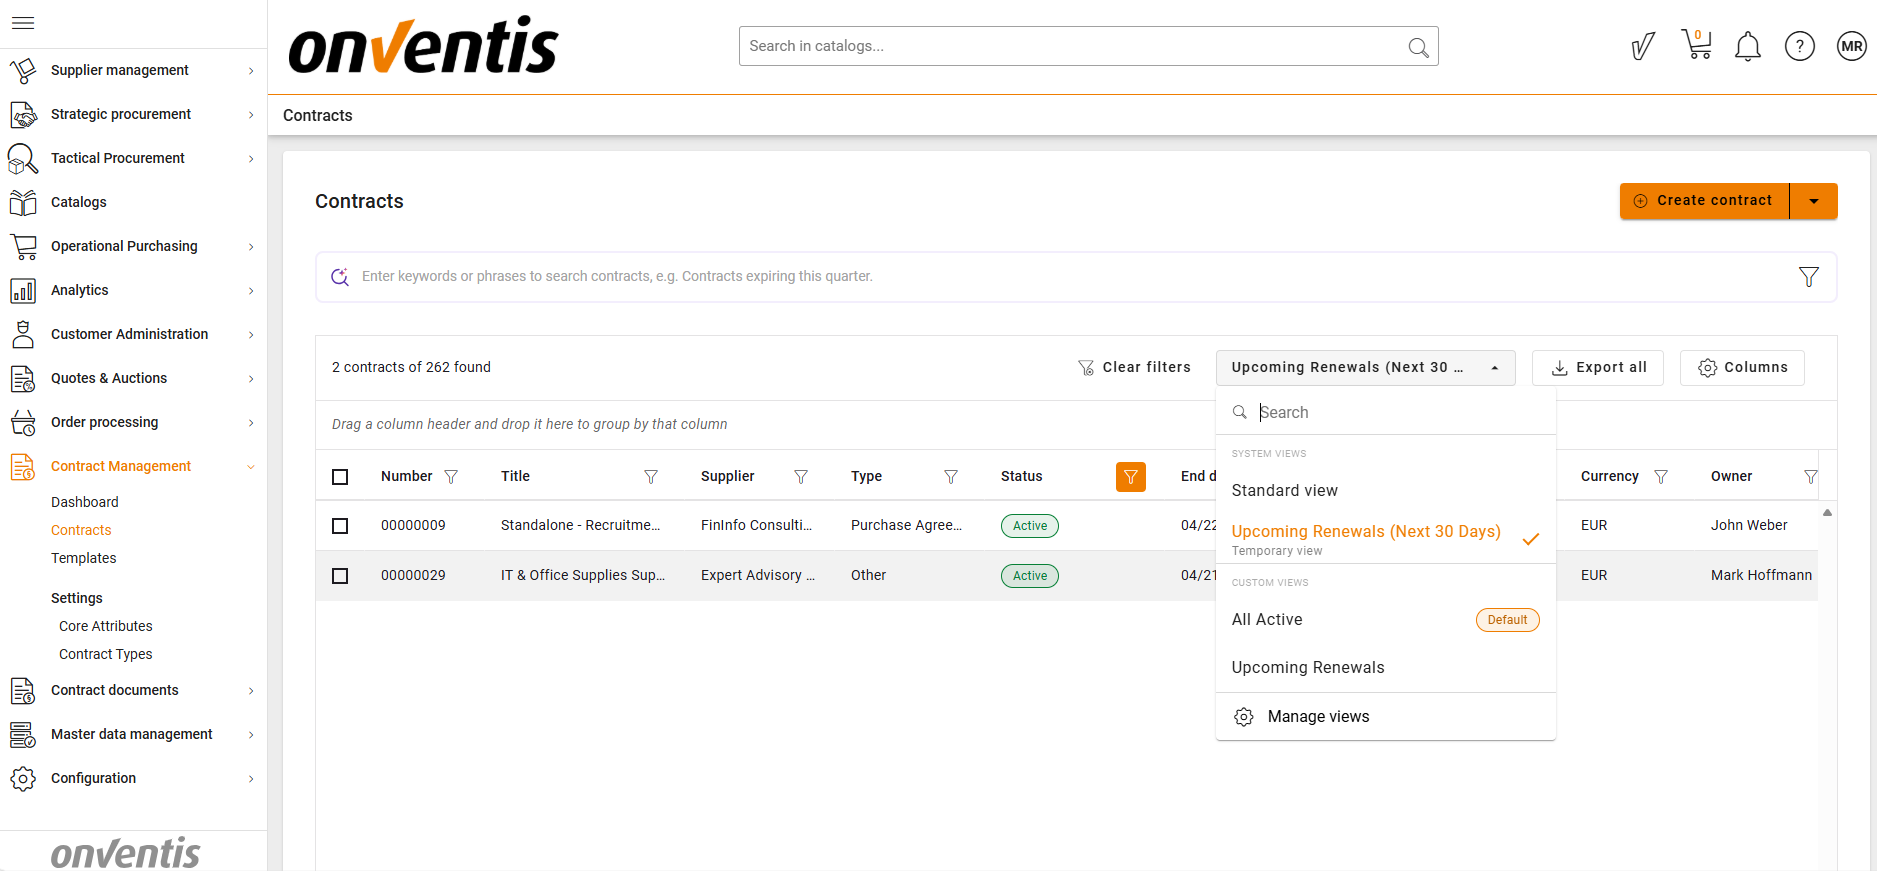Open the tasks checkmark icon in header

[x=1642, y=46]
